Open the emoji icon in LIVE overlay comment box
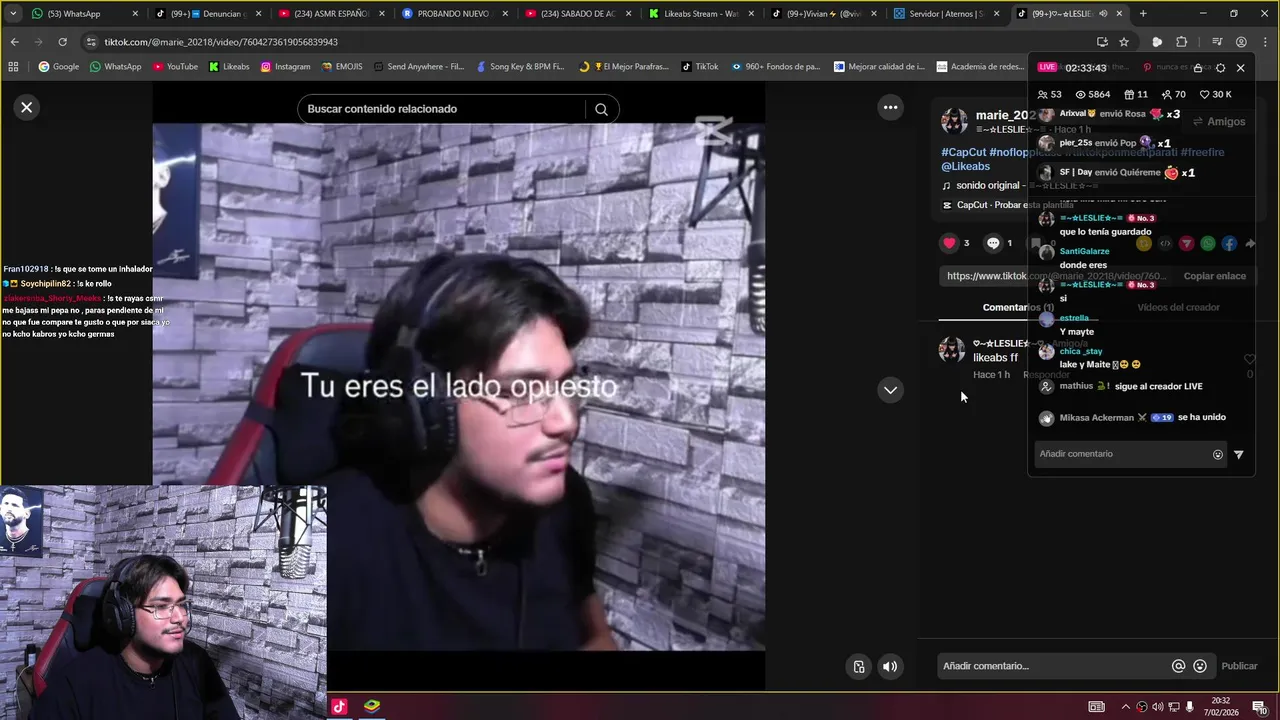Screen dimensions: 1280x720 pos(1217,454)
